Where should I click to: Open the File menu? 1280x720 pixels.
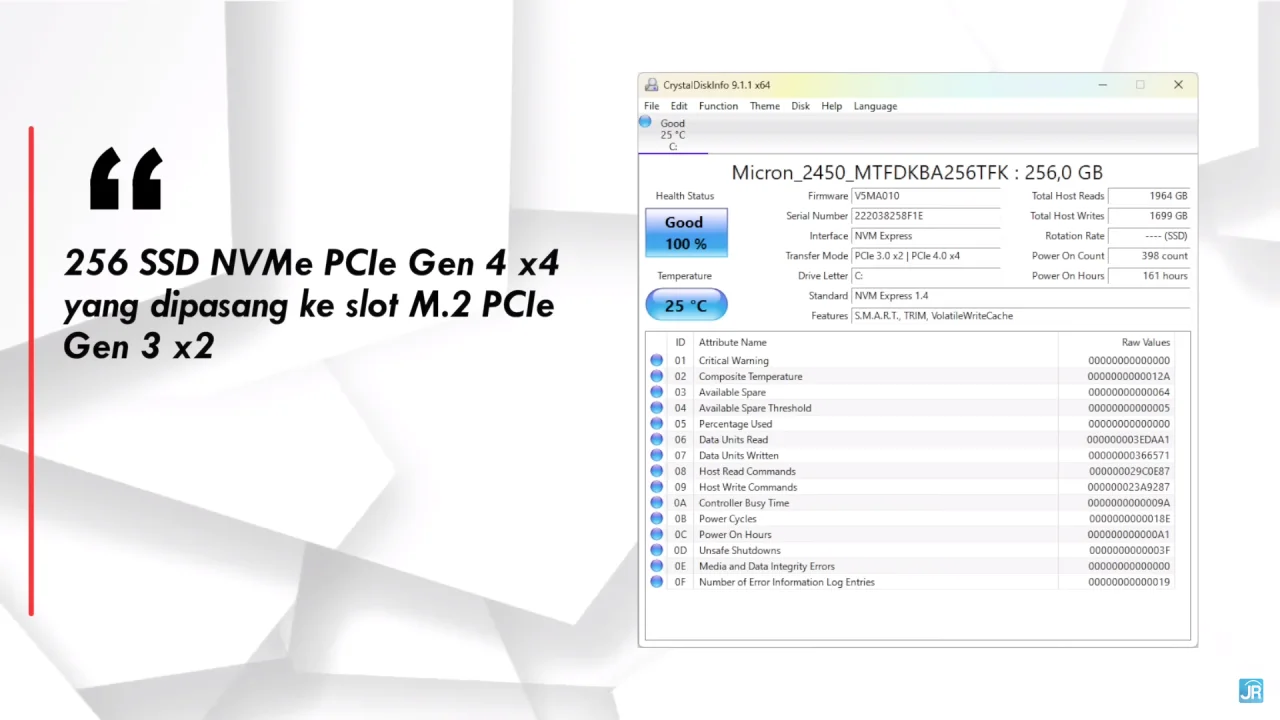pyautogui.click(x=651, y=106)
